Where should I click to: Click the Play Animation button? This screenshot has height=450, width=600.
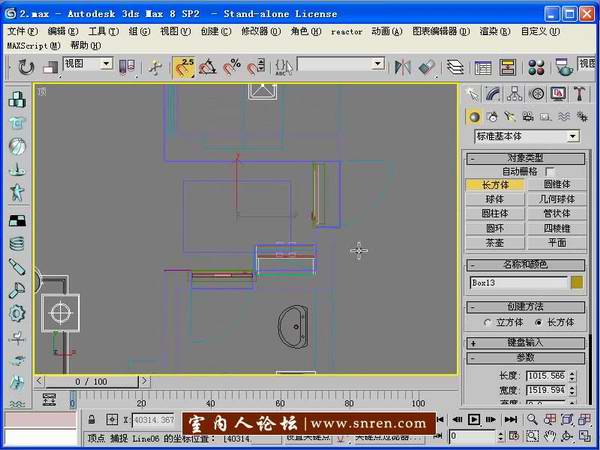click(474, 420)
